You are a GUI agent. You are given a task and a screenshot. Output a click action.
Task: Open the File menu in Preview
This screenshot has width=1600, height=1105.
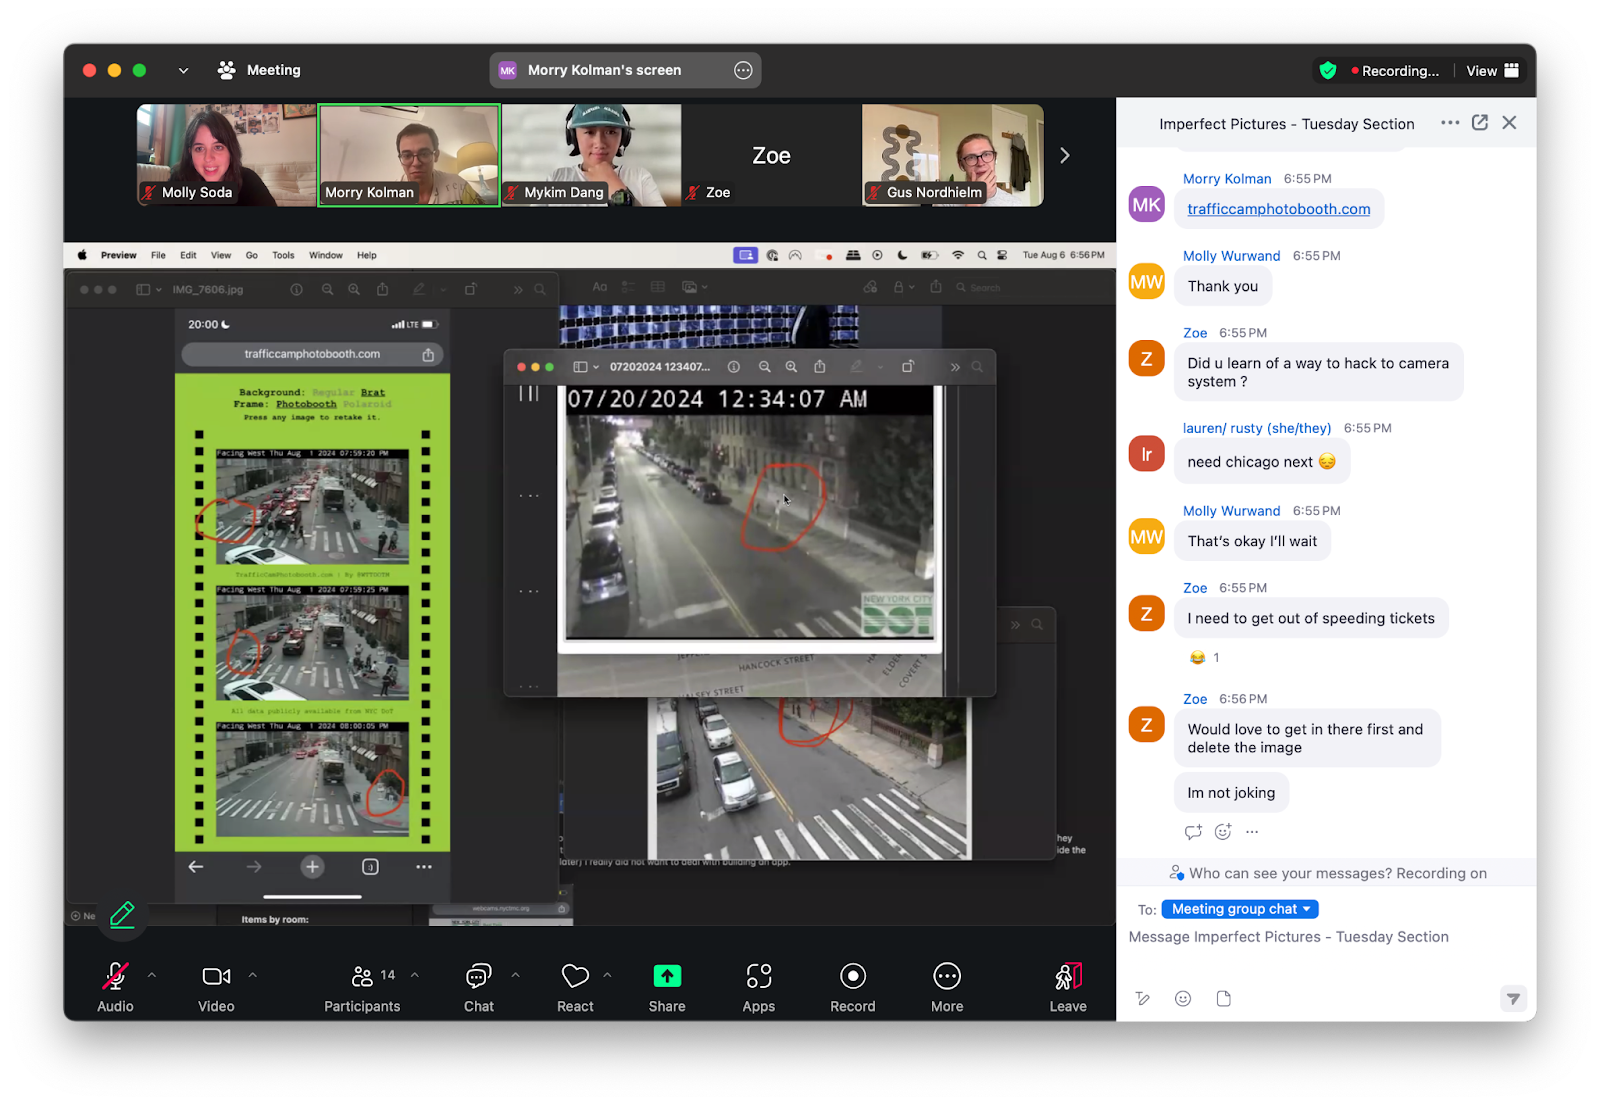(158, 255)
